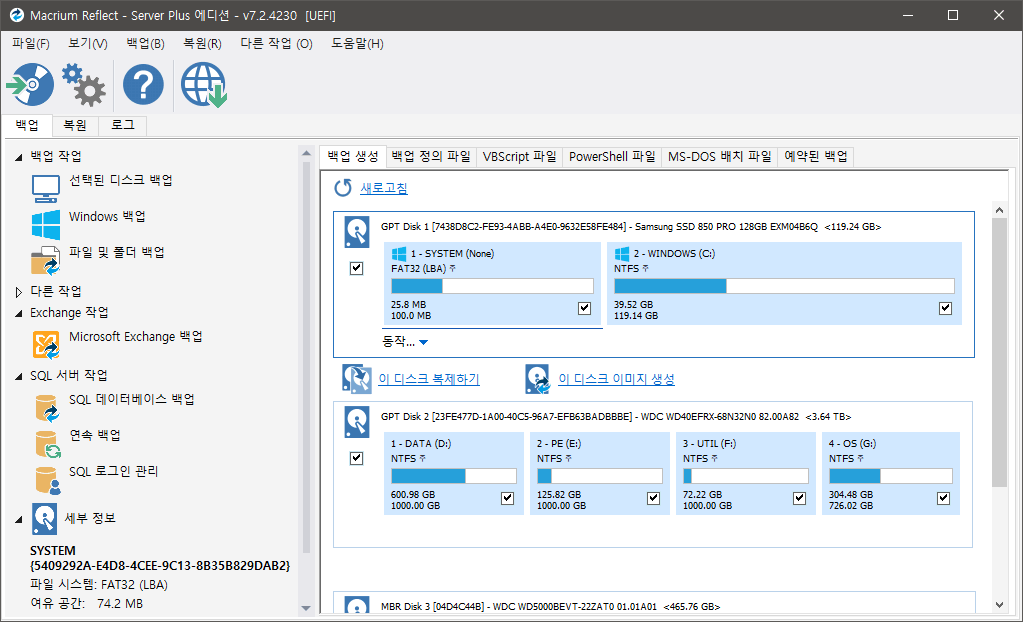
Task: Open the 파일(F) menu
Action: pyautogui.click(x=31, y=44)
